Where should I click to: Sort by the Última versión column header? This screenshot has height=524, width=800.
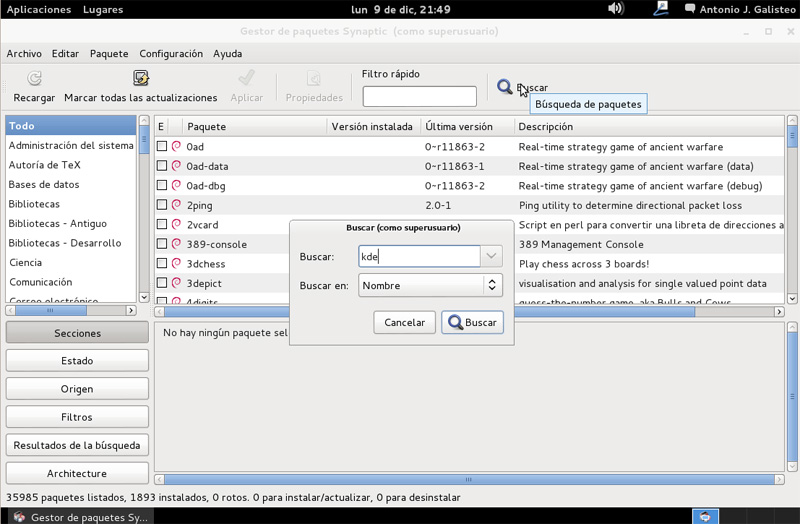[x=467, y=127]
